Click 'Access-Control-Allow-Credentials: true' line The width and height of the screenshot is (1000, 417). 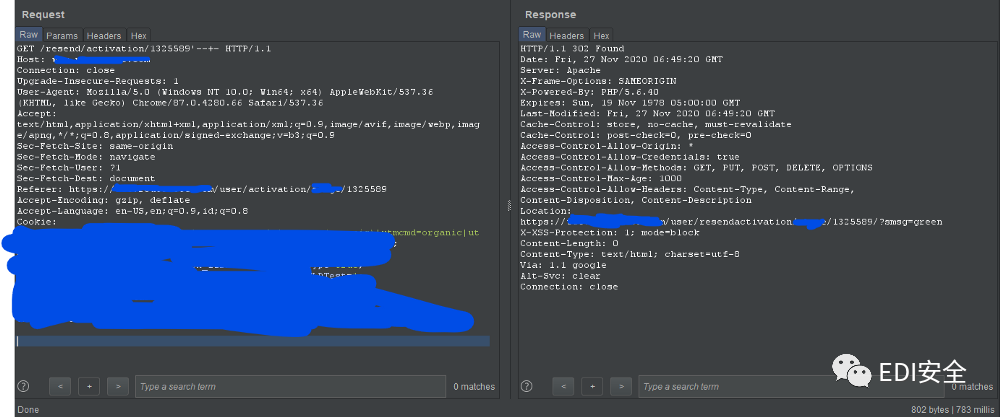630,157
